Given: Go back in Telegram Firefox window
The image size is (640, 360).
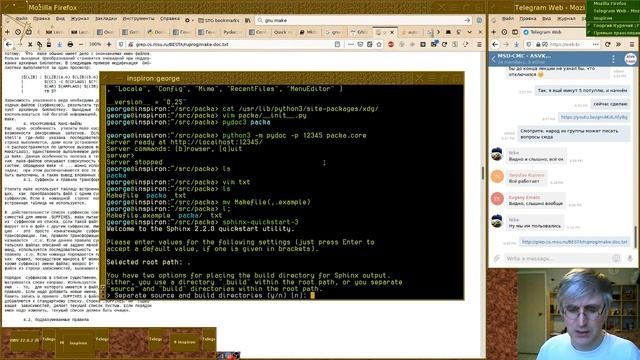Looking at the screenshot, I should (x=495, y=44).
